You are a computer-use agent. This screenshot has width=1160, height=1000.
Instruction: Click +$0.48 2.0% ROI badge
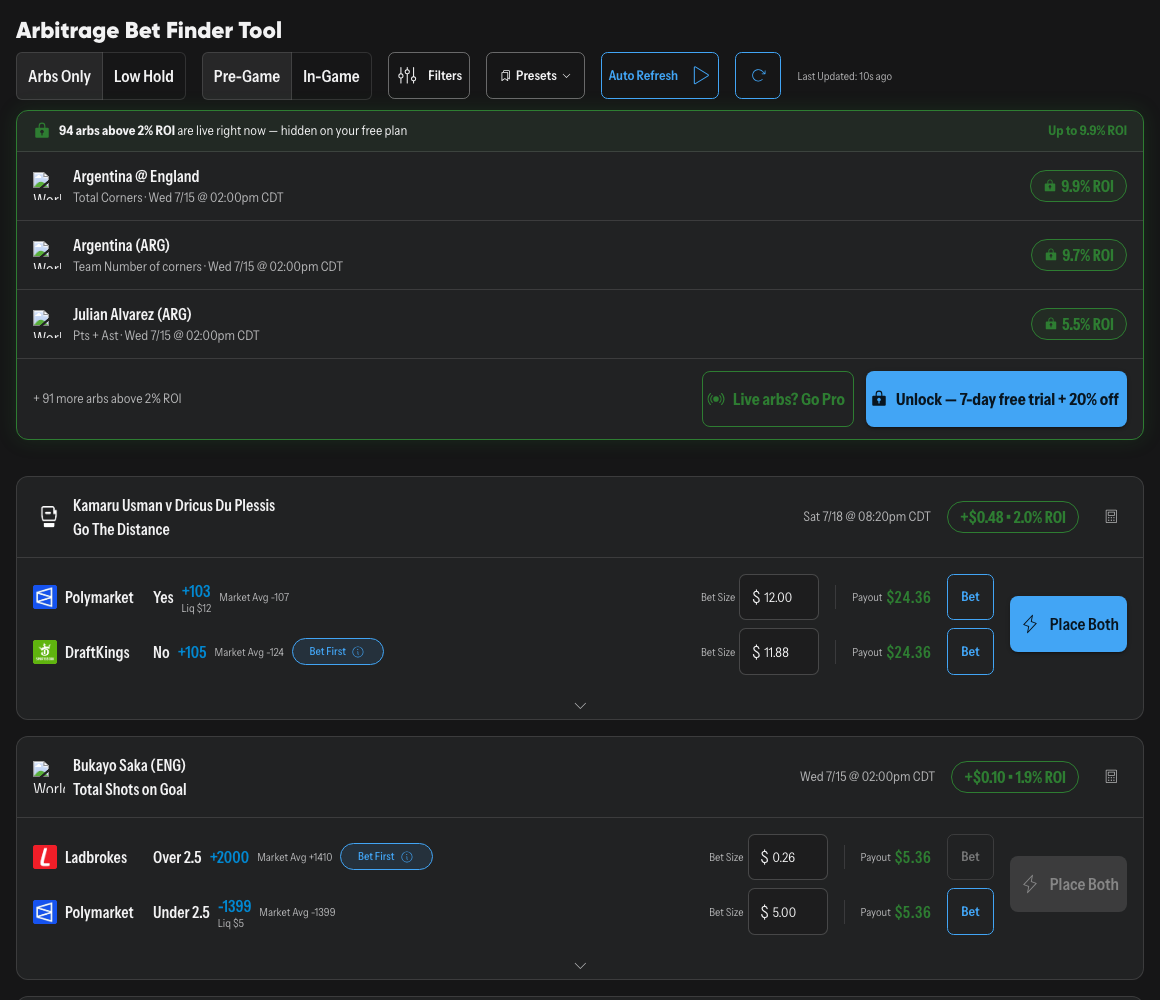(1012, 517)
